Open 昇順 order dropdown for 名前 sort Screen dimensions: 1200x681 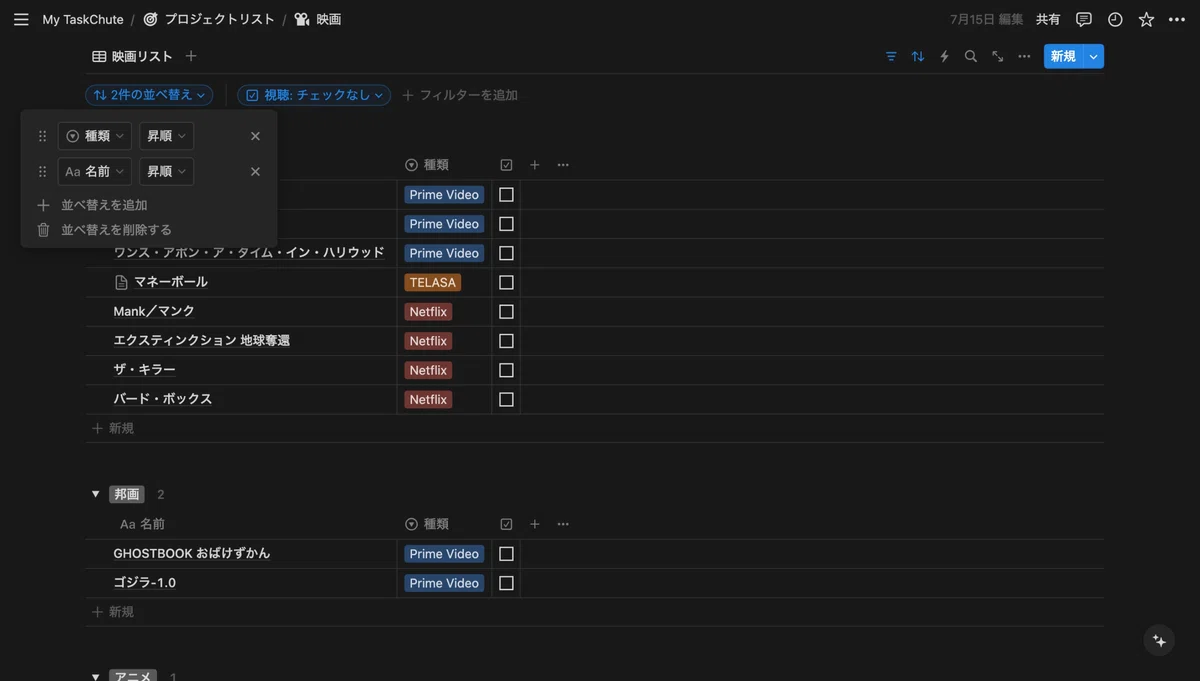click(166, 172)
